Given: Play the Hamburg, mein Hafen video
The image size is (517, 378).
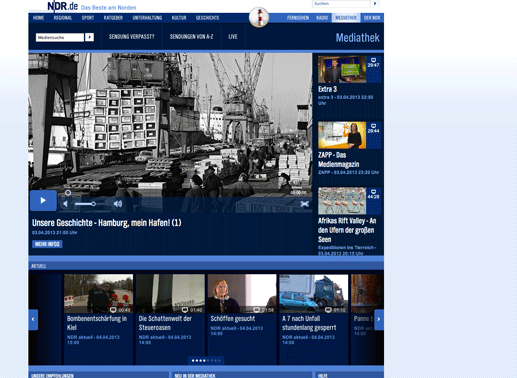Looking at the screenshot, I should click(43, 200).
